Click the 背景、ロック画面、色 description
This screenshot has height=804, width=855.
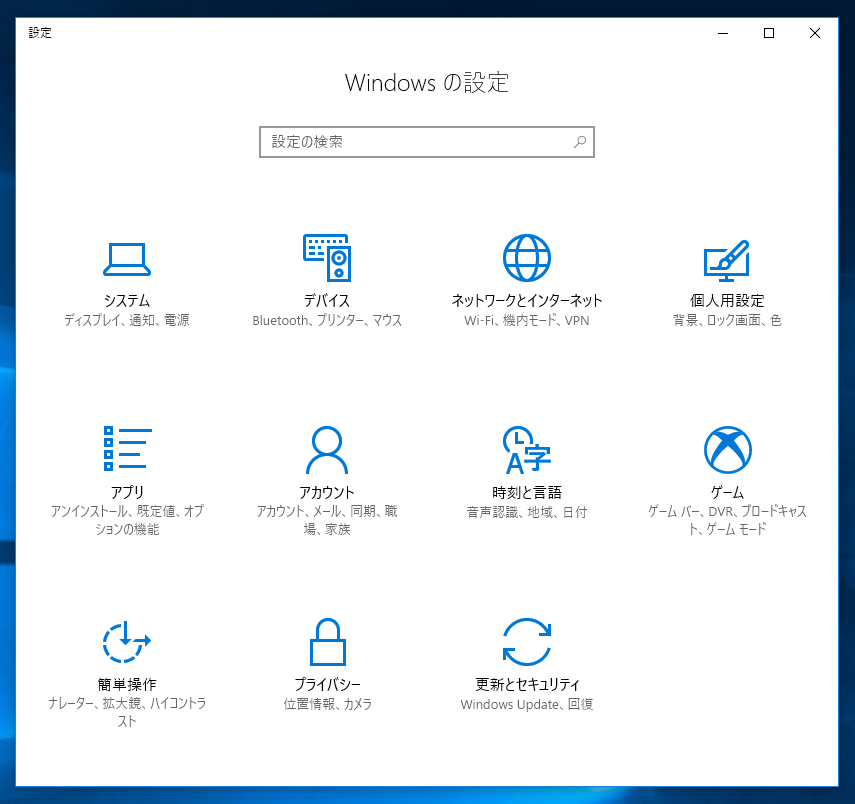727,320
